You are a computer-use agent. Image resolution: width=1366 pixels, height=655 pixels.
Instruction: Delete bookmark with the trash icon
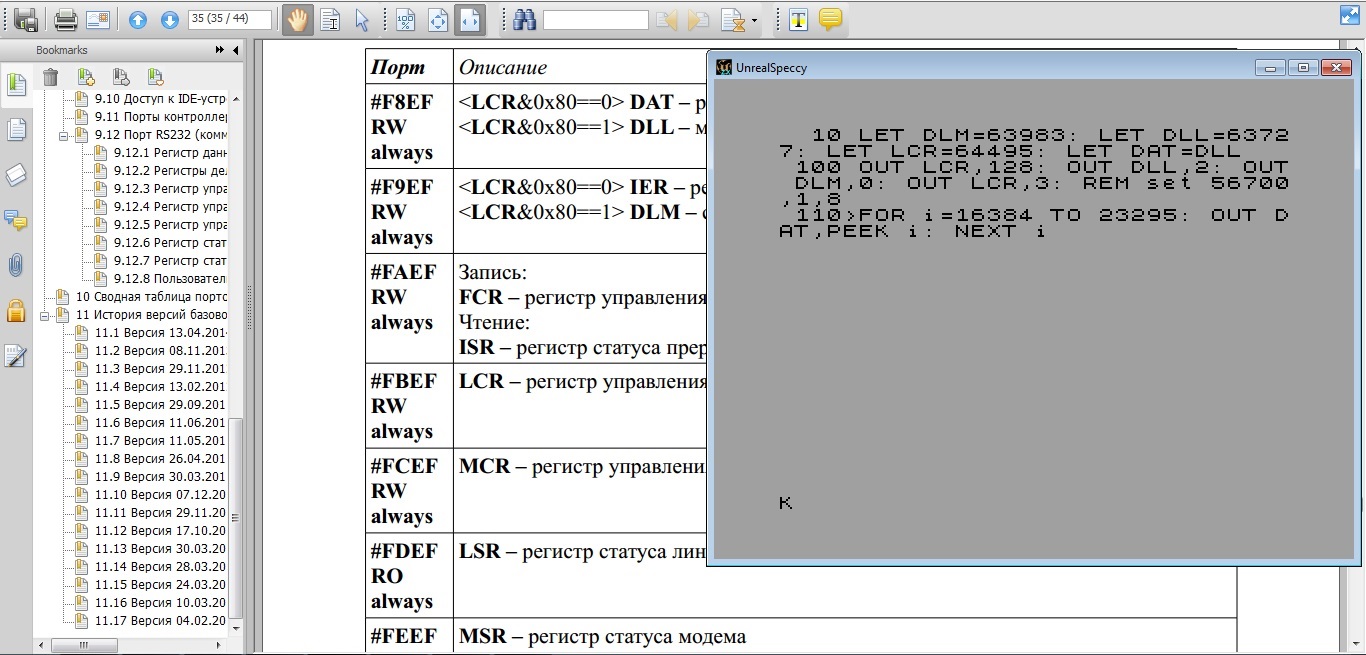coord(50,77)
